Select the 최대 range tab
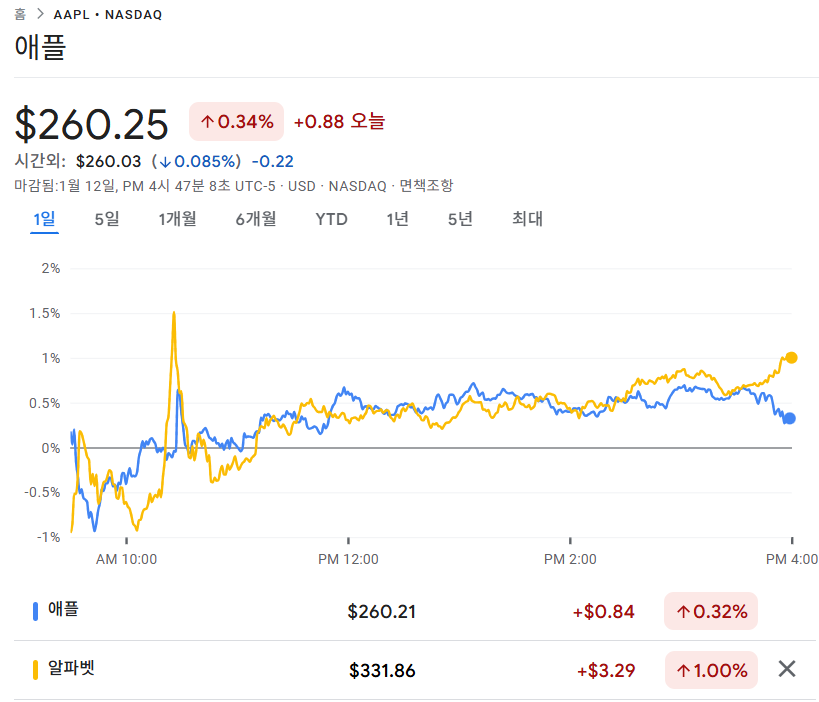 click(x=527, y=219)
